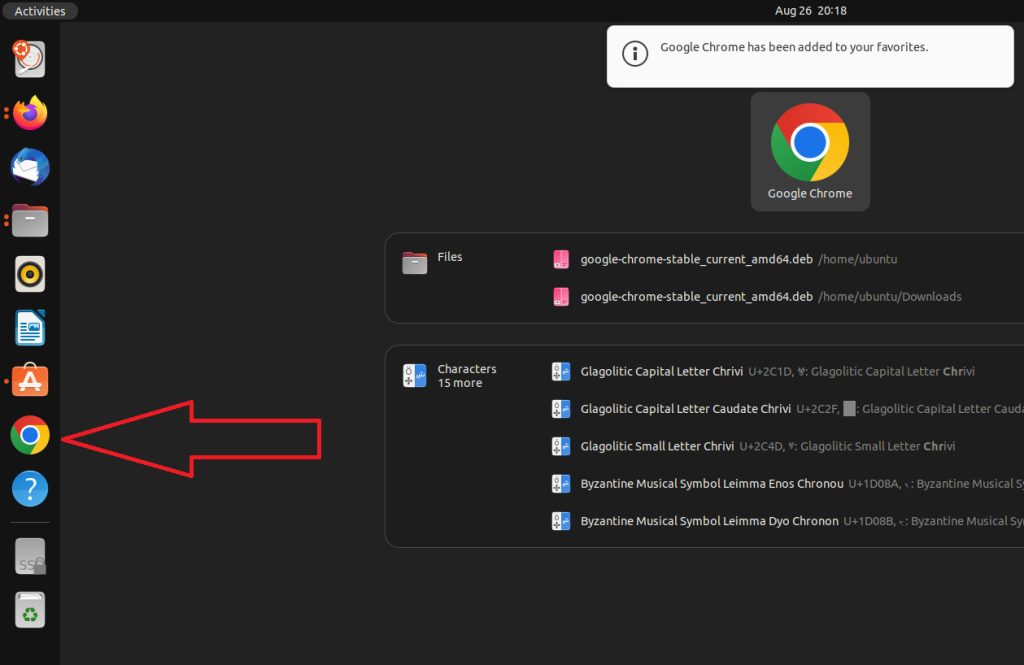
Task: Launch Rhythmbox music player from the dock
Action: click(x=29, y=274)
